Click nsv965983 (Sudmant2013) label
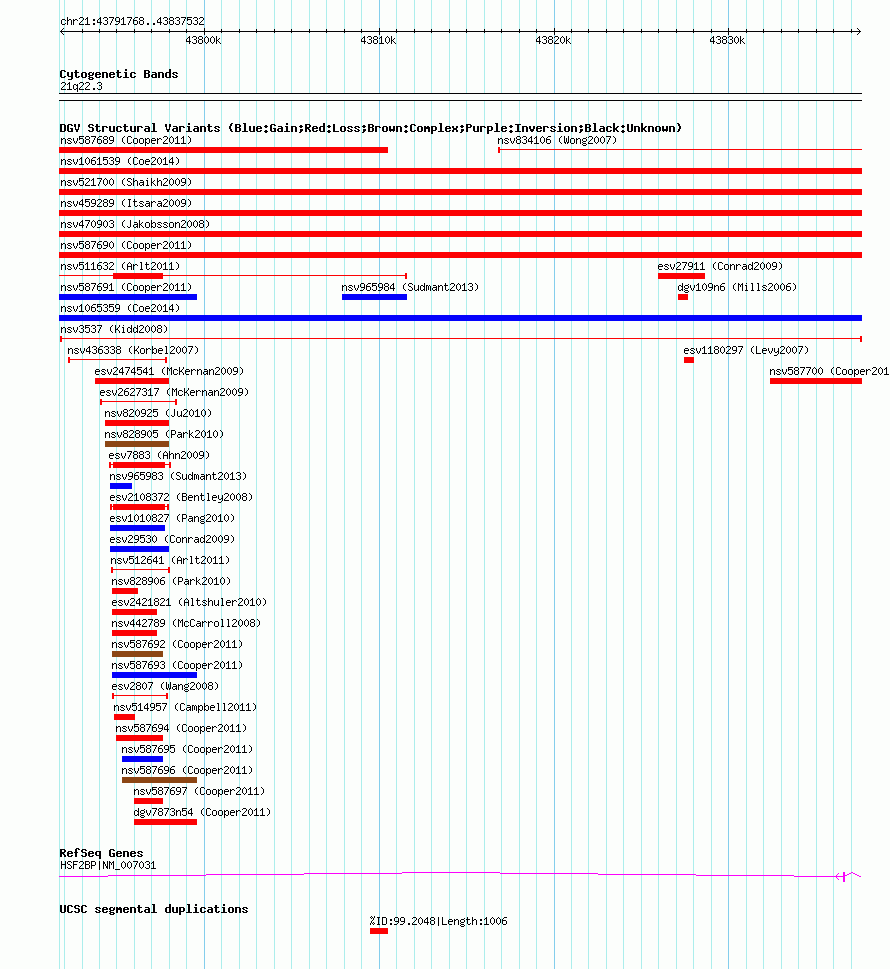 (x=178, y=476)
